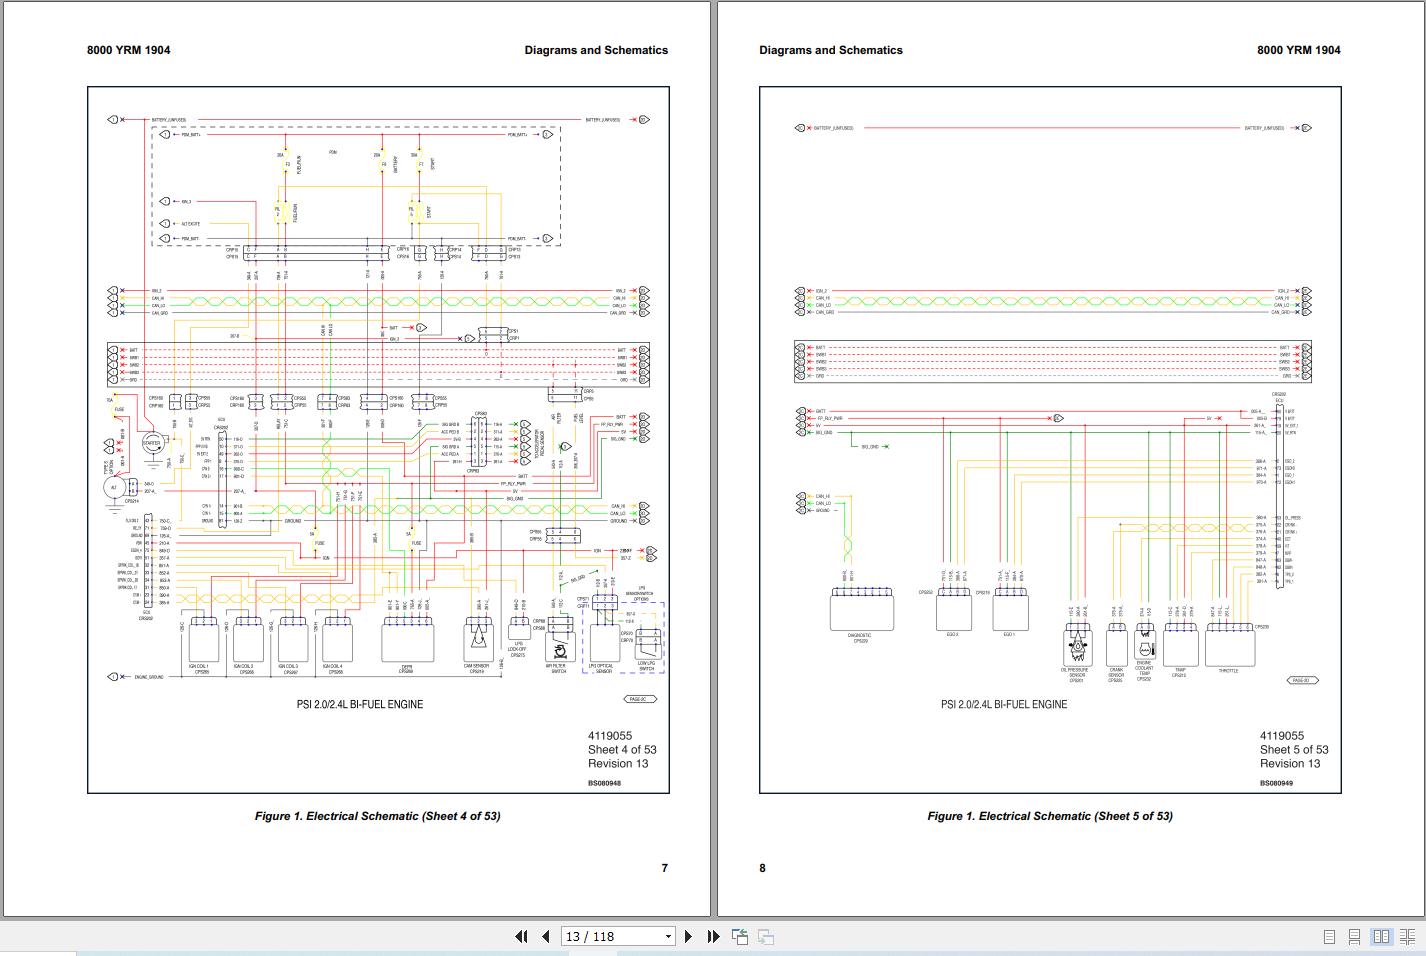Go to the previous page

pyautogui.click(x=545, y=937)
